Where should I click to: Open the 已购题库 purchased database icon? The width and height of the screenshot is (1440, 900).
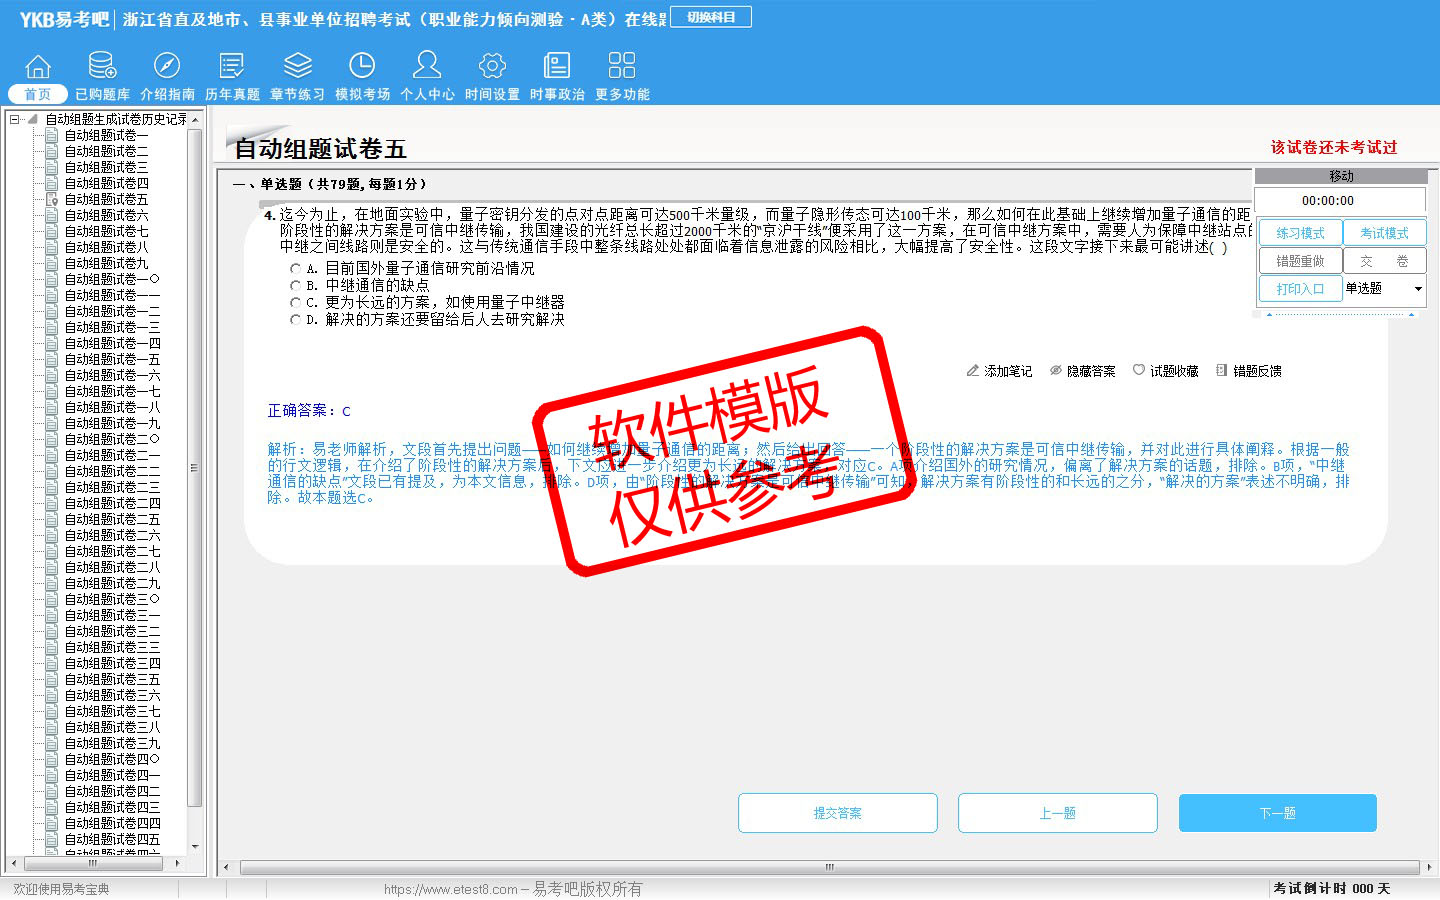click(x=102, y=67)
